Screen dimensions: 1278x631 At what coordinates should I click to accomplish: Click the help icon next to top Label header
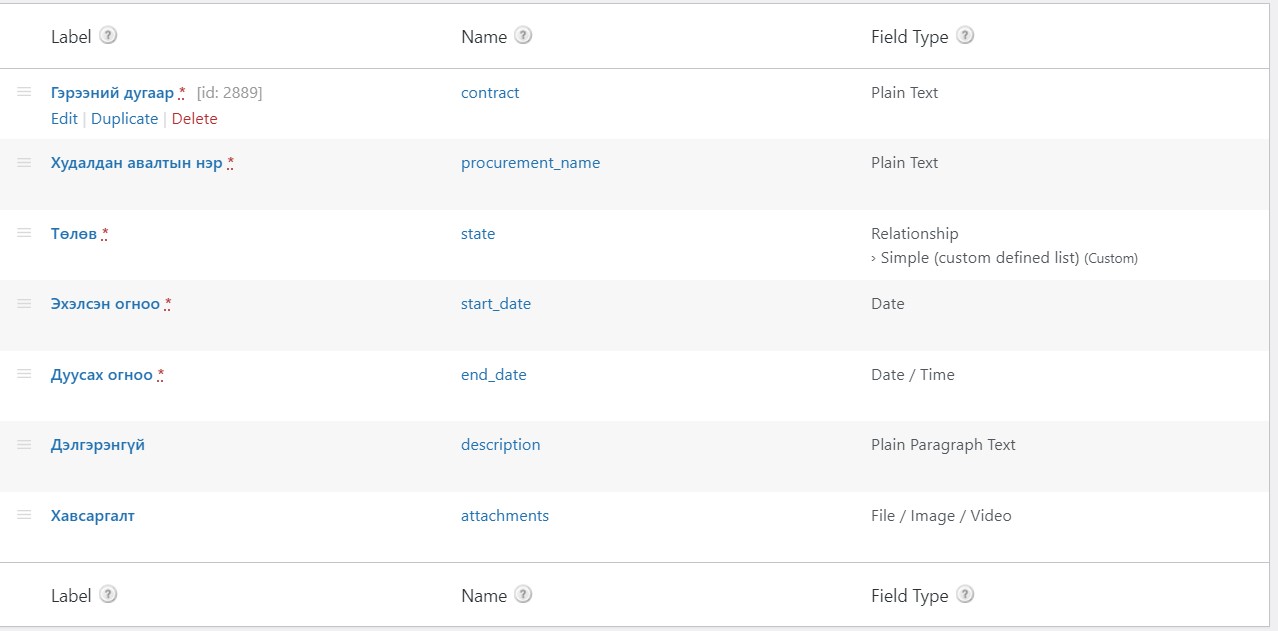point(108,36)
